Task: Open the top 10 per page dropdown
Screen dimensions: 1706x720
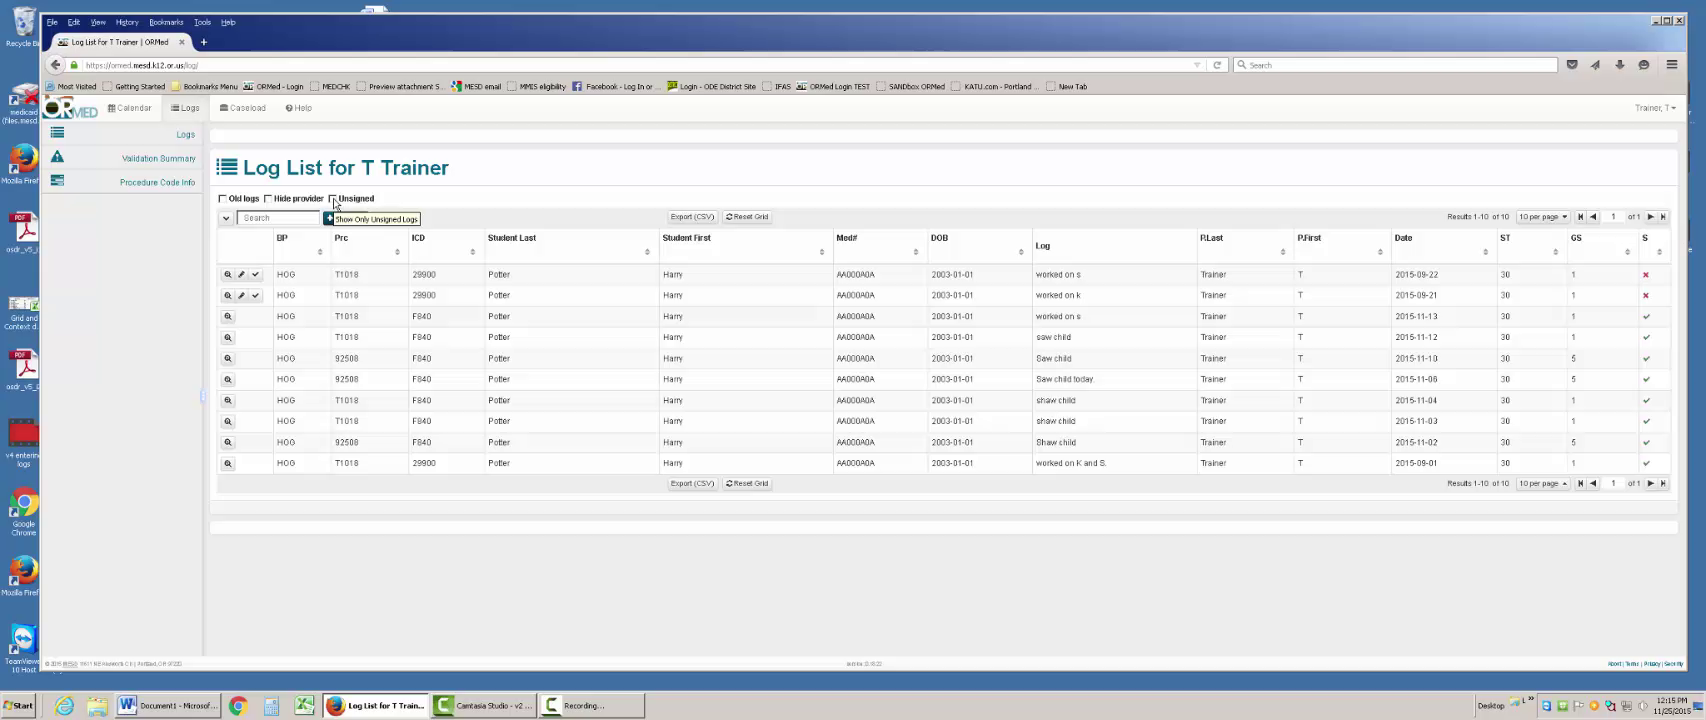Action: pyautogui.click(x=1542, y=217)
